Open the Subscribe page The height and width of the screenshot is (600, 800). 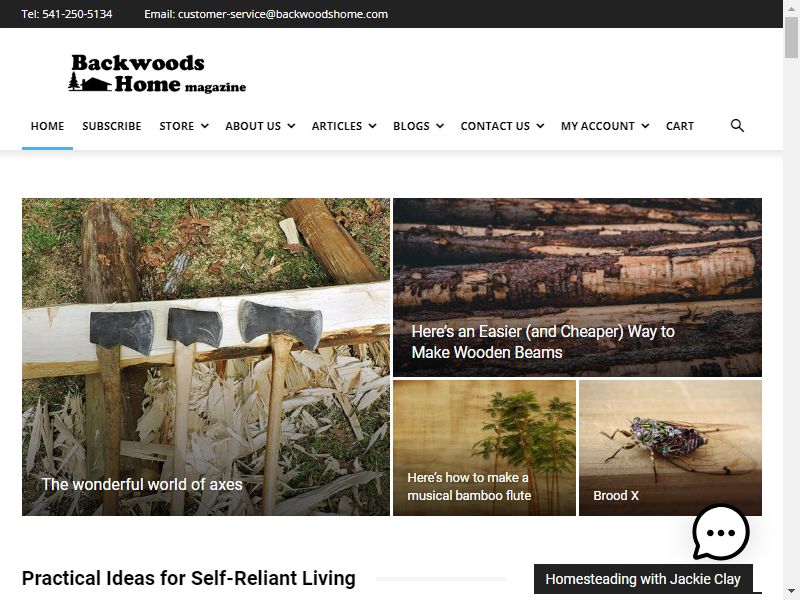tap(112, 126)
